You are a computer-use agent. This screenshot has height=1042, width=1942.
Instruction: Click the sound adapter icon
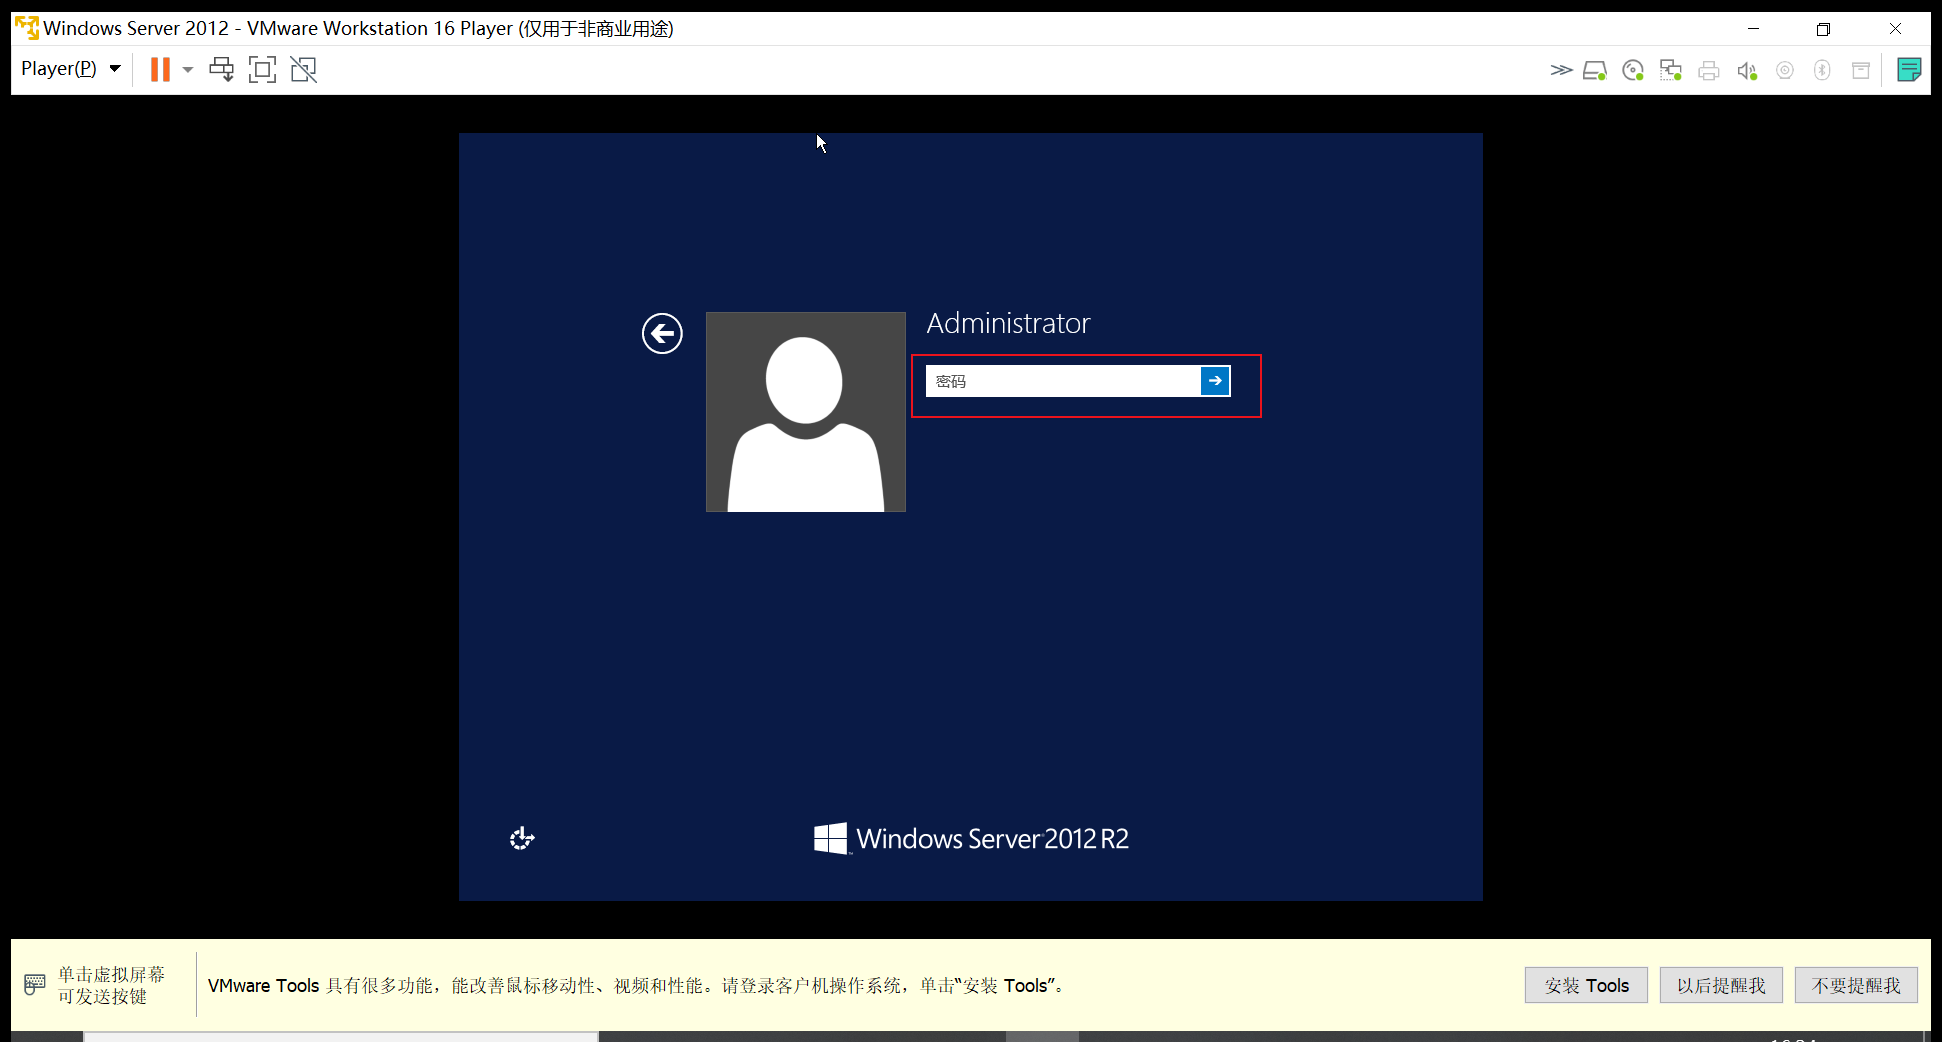point(1747,69)
